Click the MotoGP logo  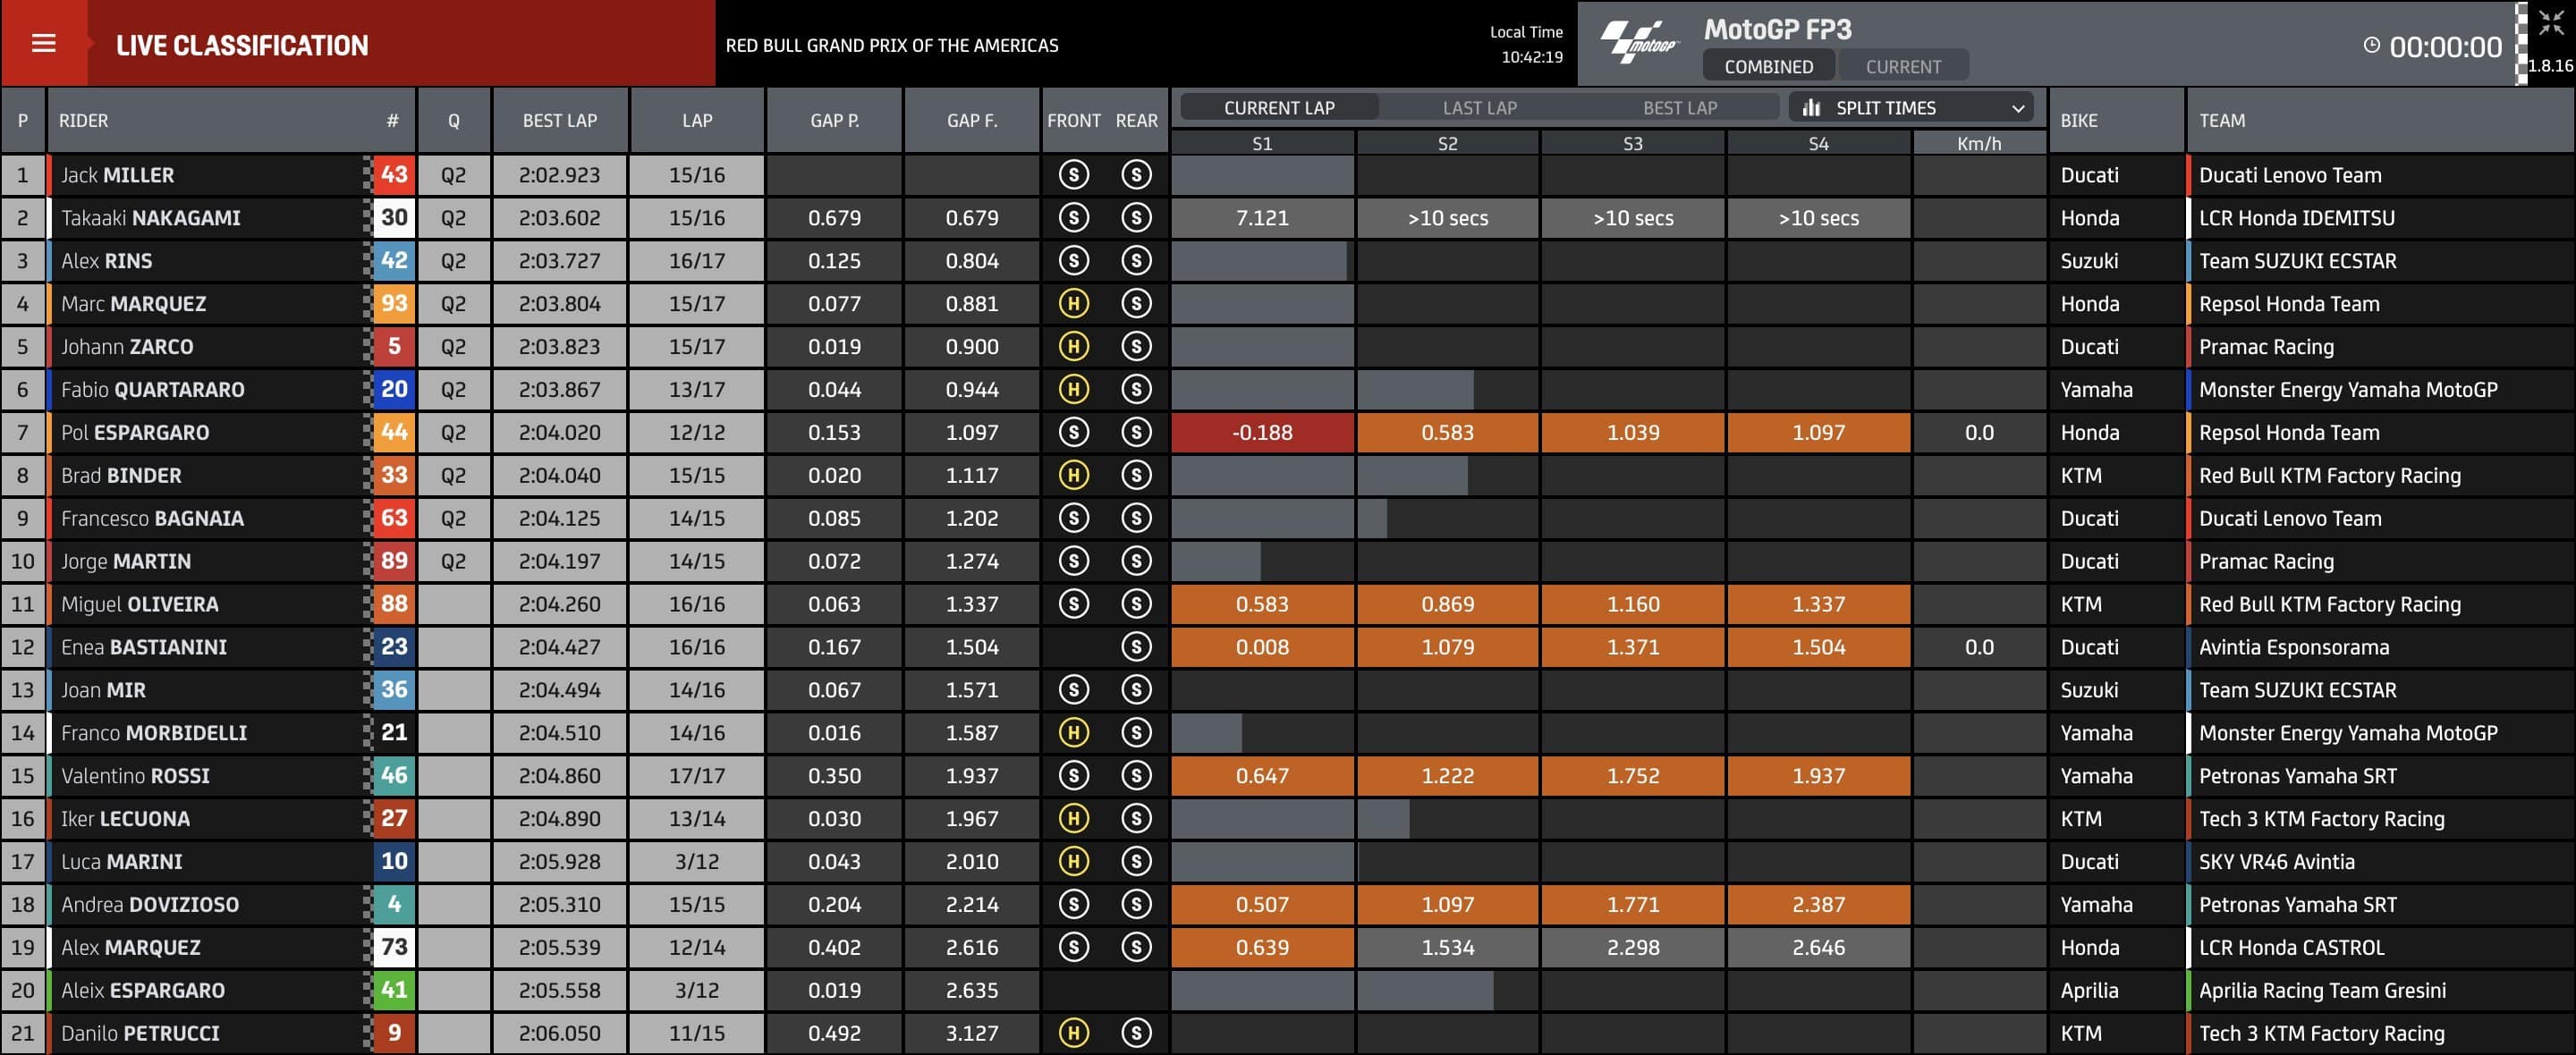click(1638, 43)
